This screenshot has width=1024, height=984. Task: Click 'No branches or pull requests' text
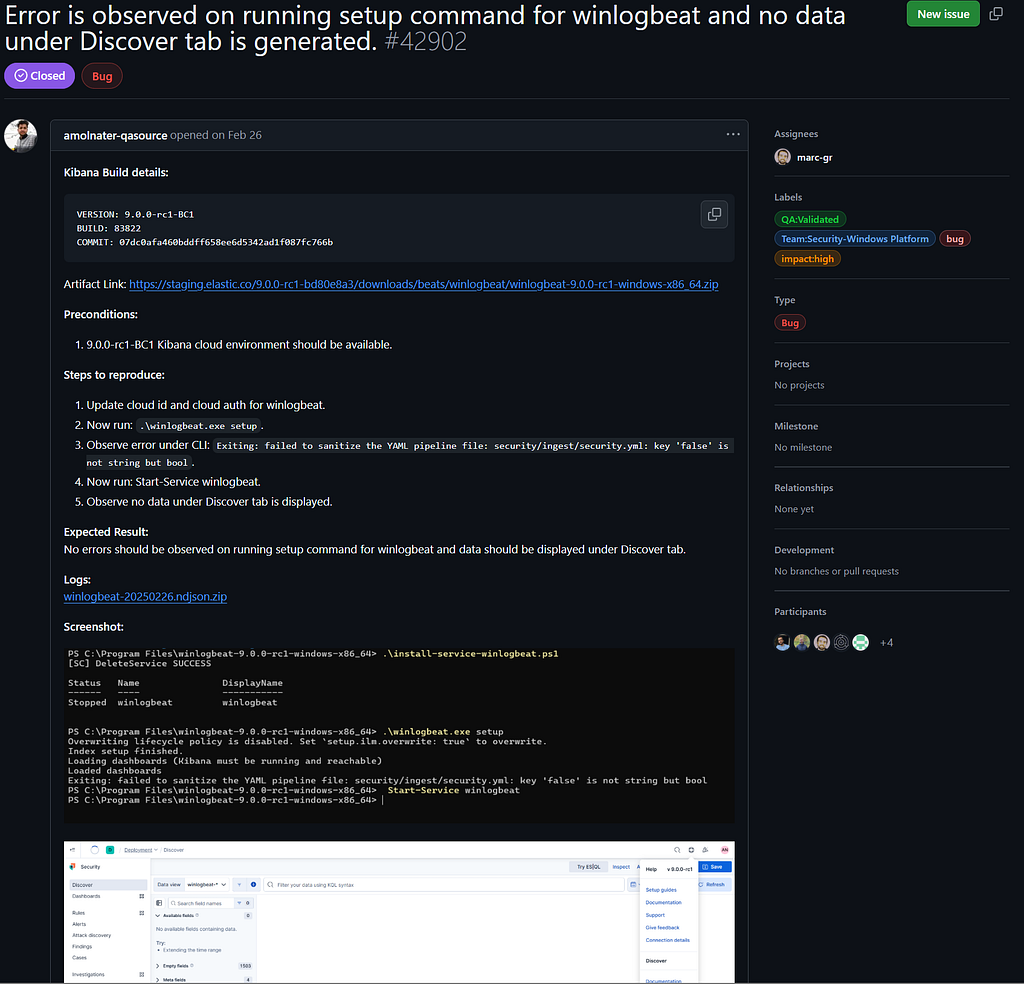pyautogui.click(x=836, y=571)
